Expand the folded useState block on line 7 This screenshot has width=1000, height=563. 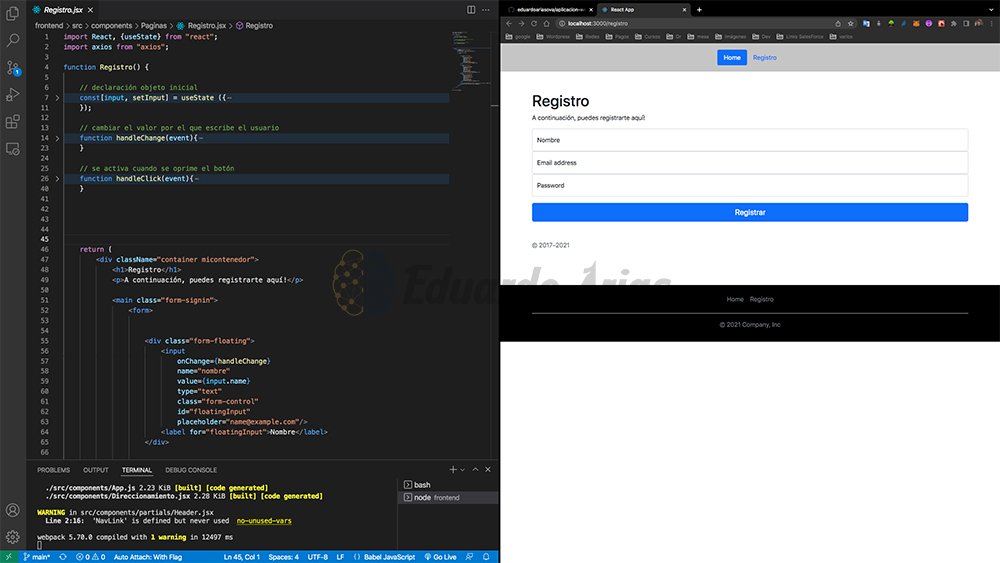pos(57,98)
